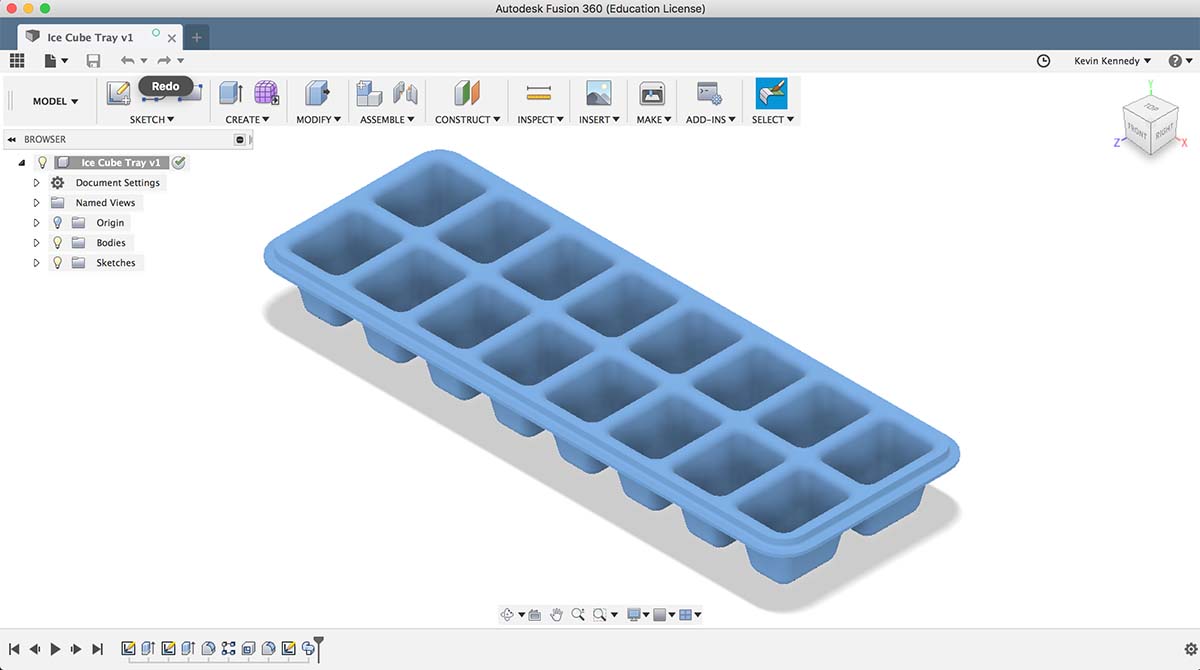Open the CONSTRUCT menu
This screenshot has height=670, width=1200.
(x=468, y=119)
